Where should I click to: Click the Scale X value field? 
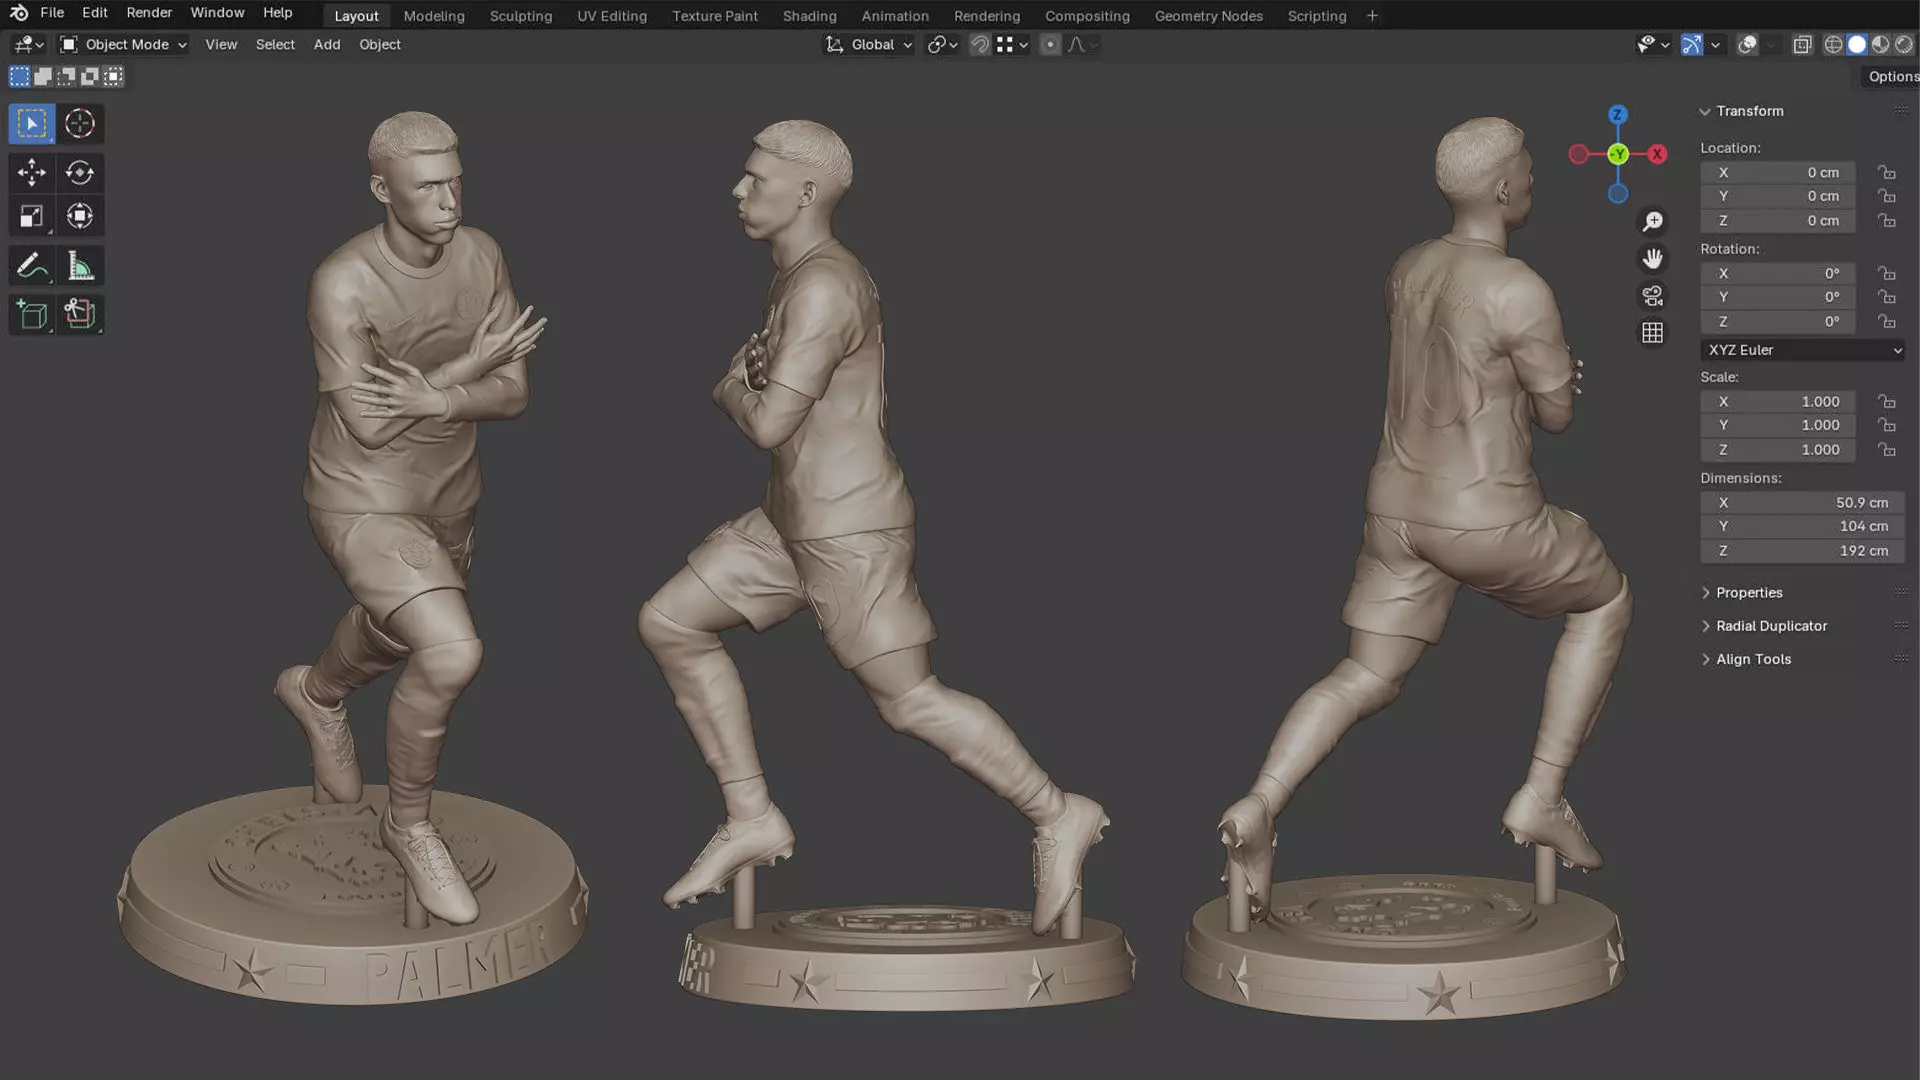1778,402
